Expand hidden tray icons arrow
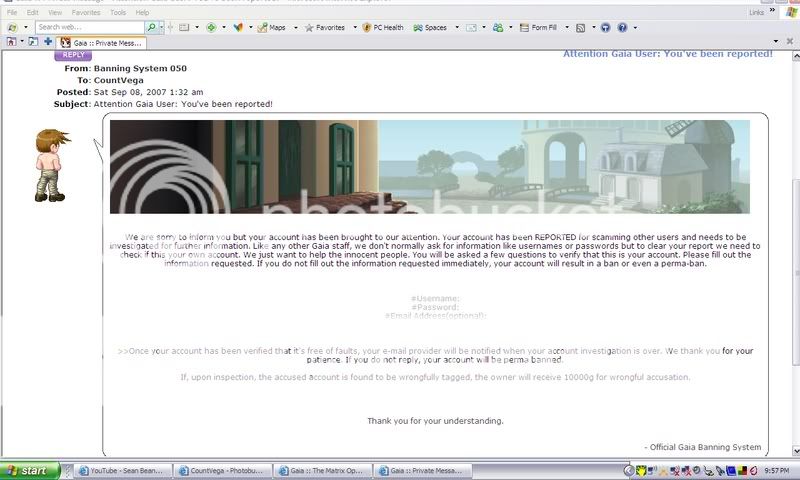This screenshot has height=480, width=800. [629, 471]
